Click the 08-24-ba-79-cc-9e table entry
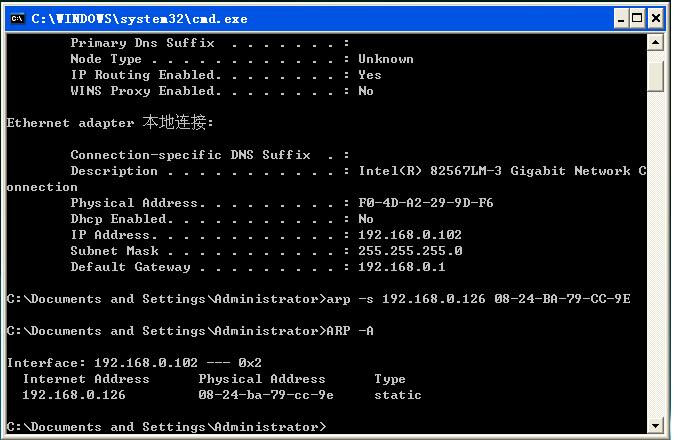 pos(266,395)
